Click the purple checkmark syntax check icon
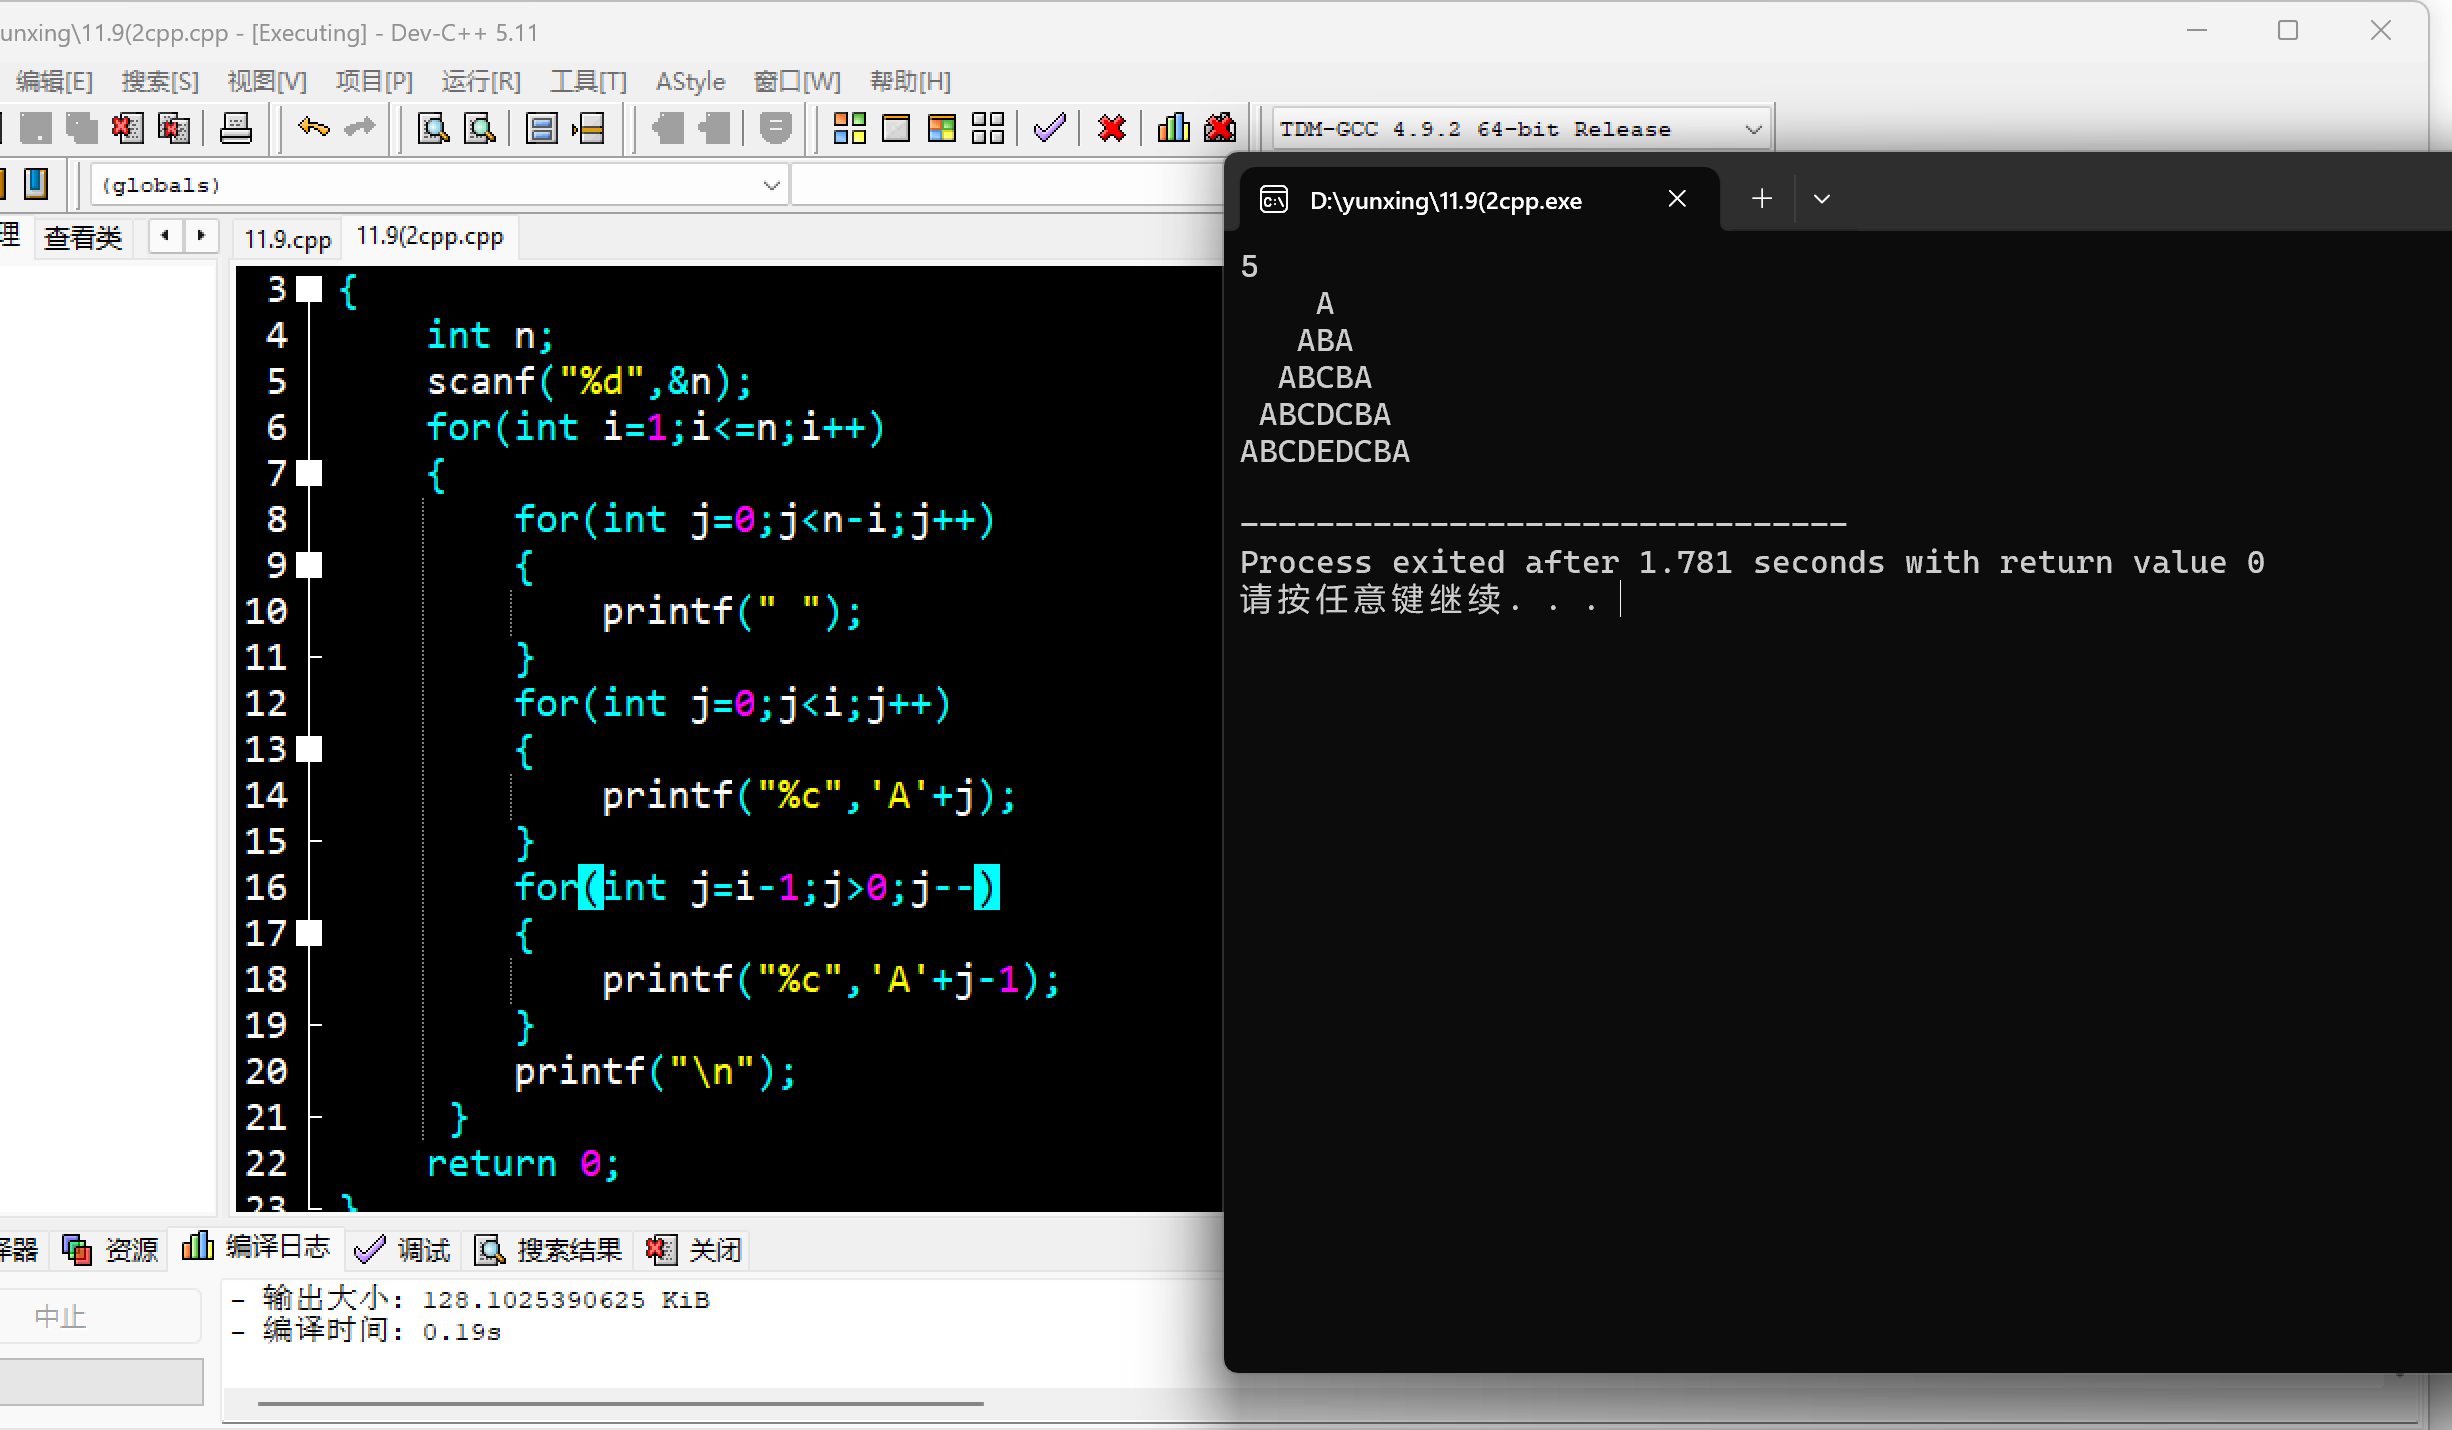The height and width of the screenshot is (1430, 2452). 1049,128
